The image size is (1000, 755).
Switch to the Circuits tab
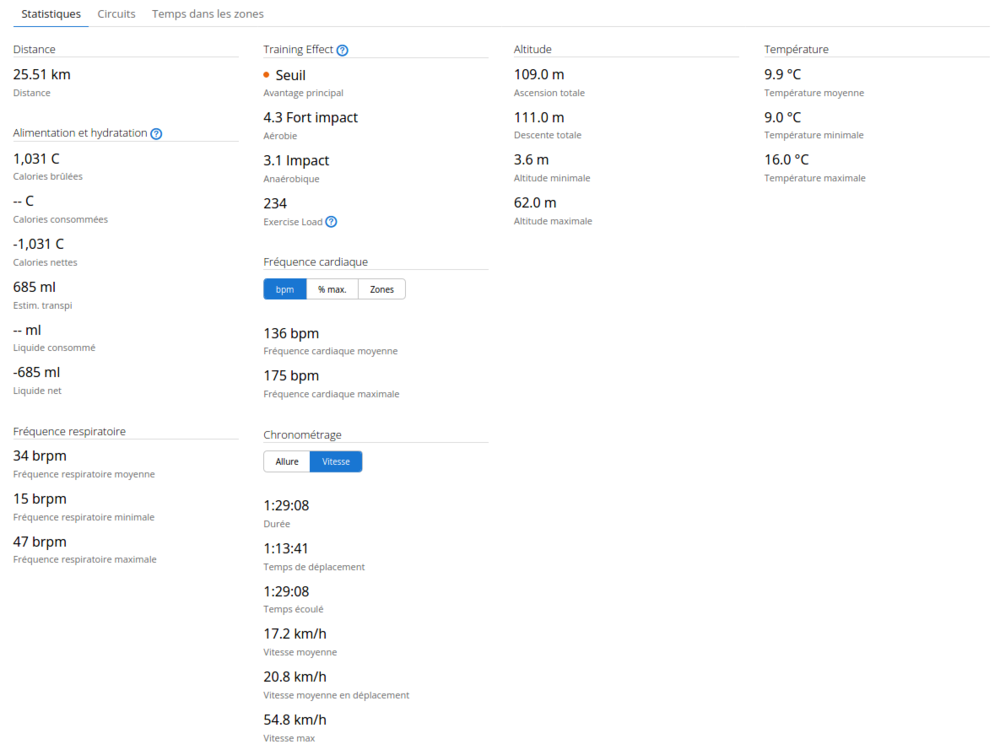pos(116,14)
